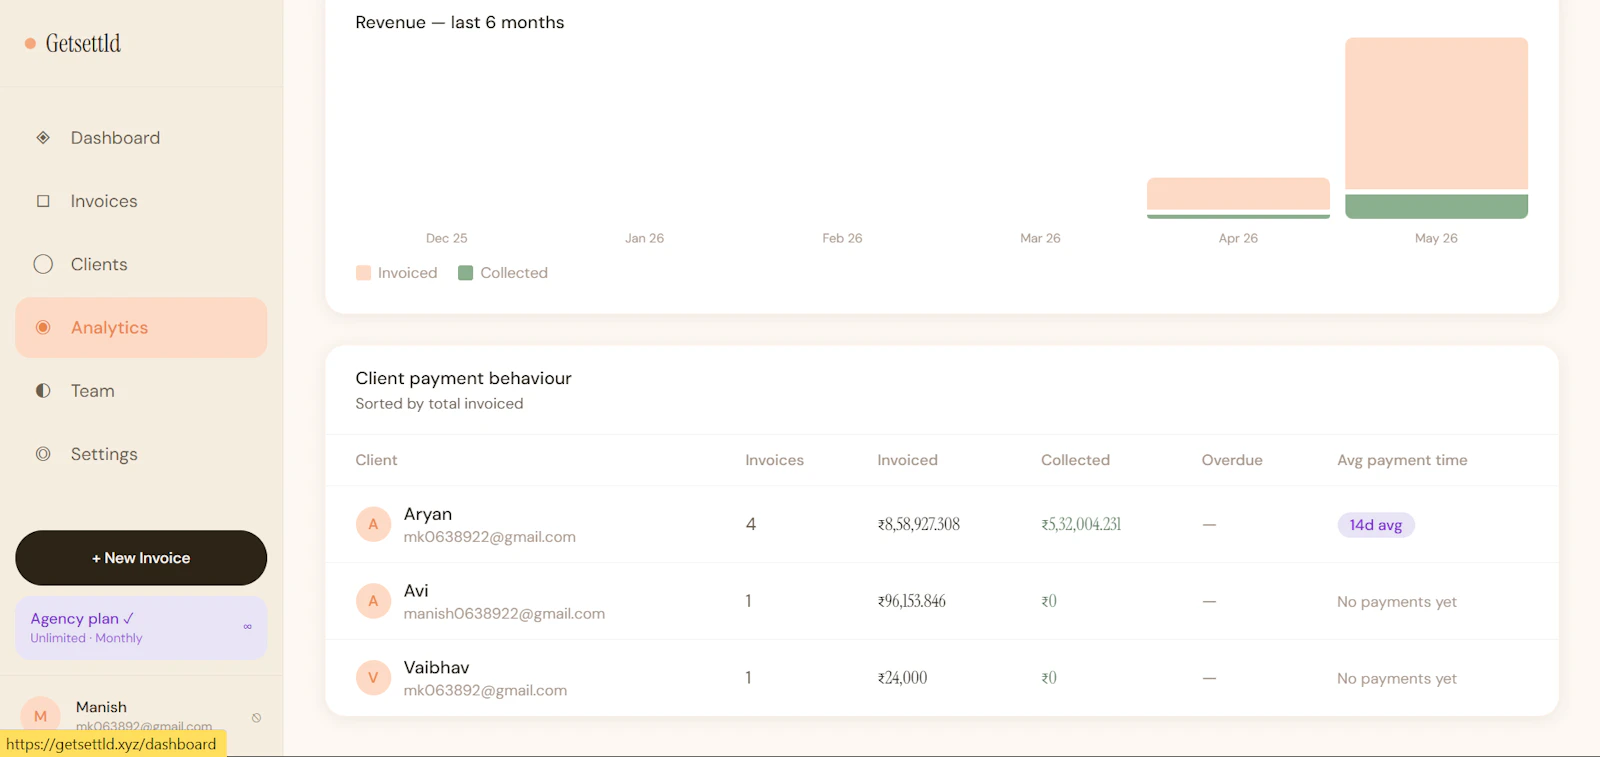Click the Apr 26 axis label
Viewport: 1600px width, 757px height.
pyautogui.click(x=1238, y=238)
